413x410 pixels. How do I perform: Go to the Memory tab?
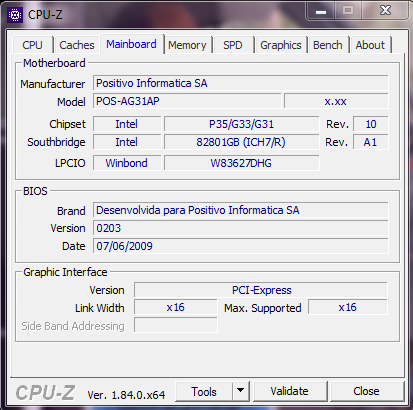pos(187,45)
